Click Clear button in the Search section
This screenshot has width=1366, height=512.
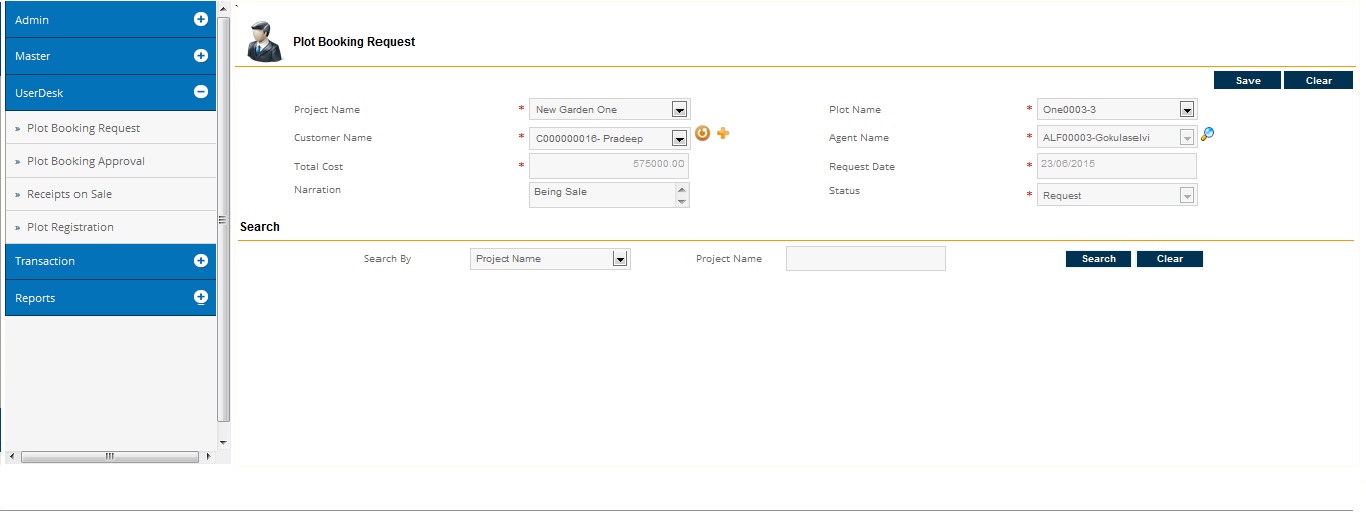click(x=1169, y=259)
